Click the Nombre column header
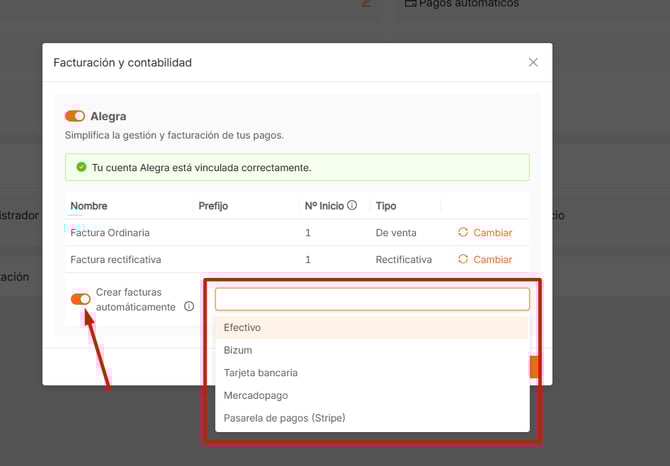Image resolution: width=670 pixels, height=466 pixels. click(89, 206)
